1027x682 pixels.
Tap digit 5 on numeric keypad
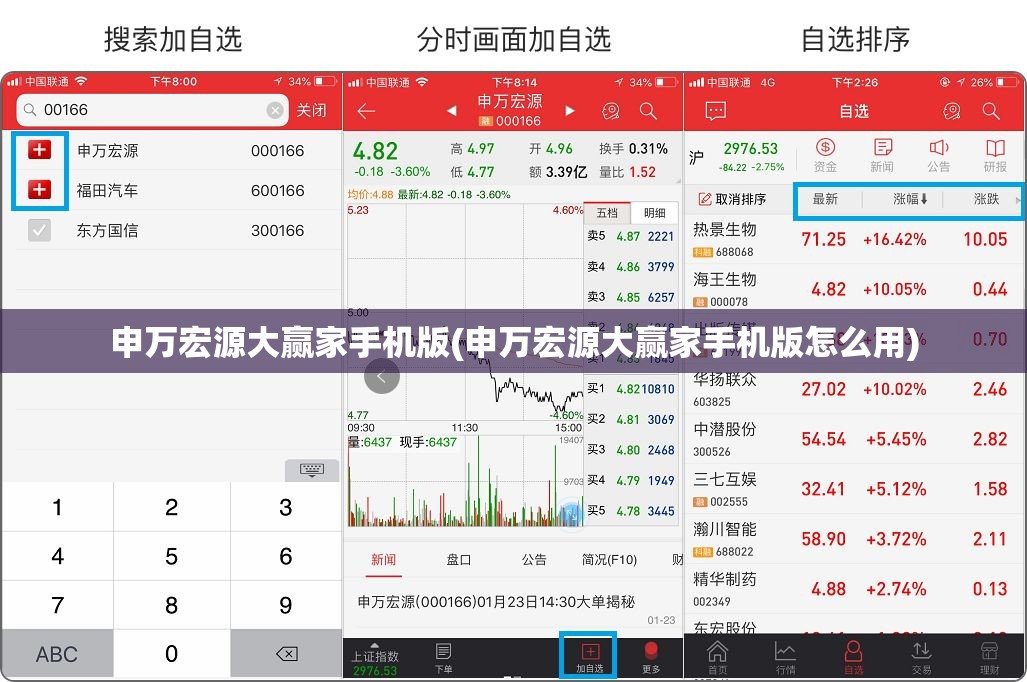172,556
